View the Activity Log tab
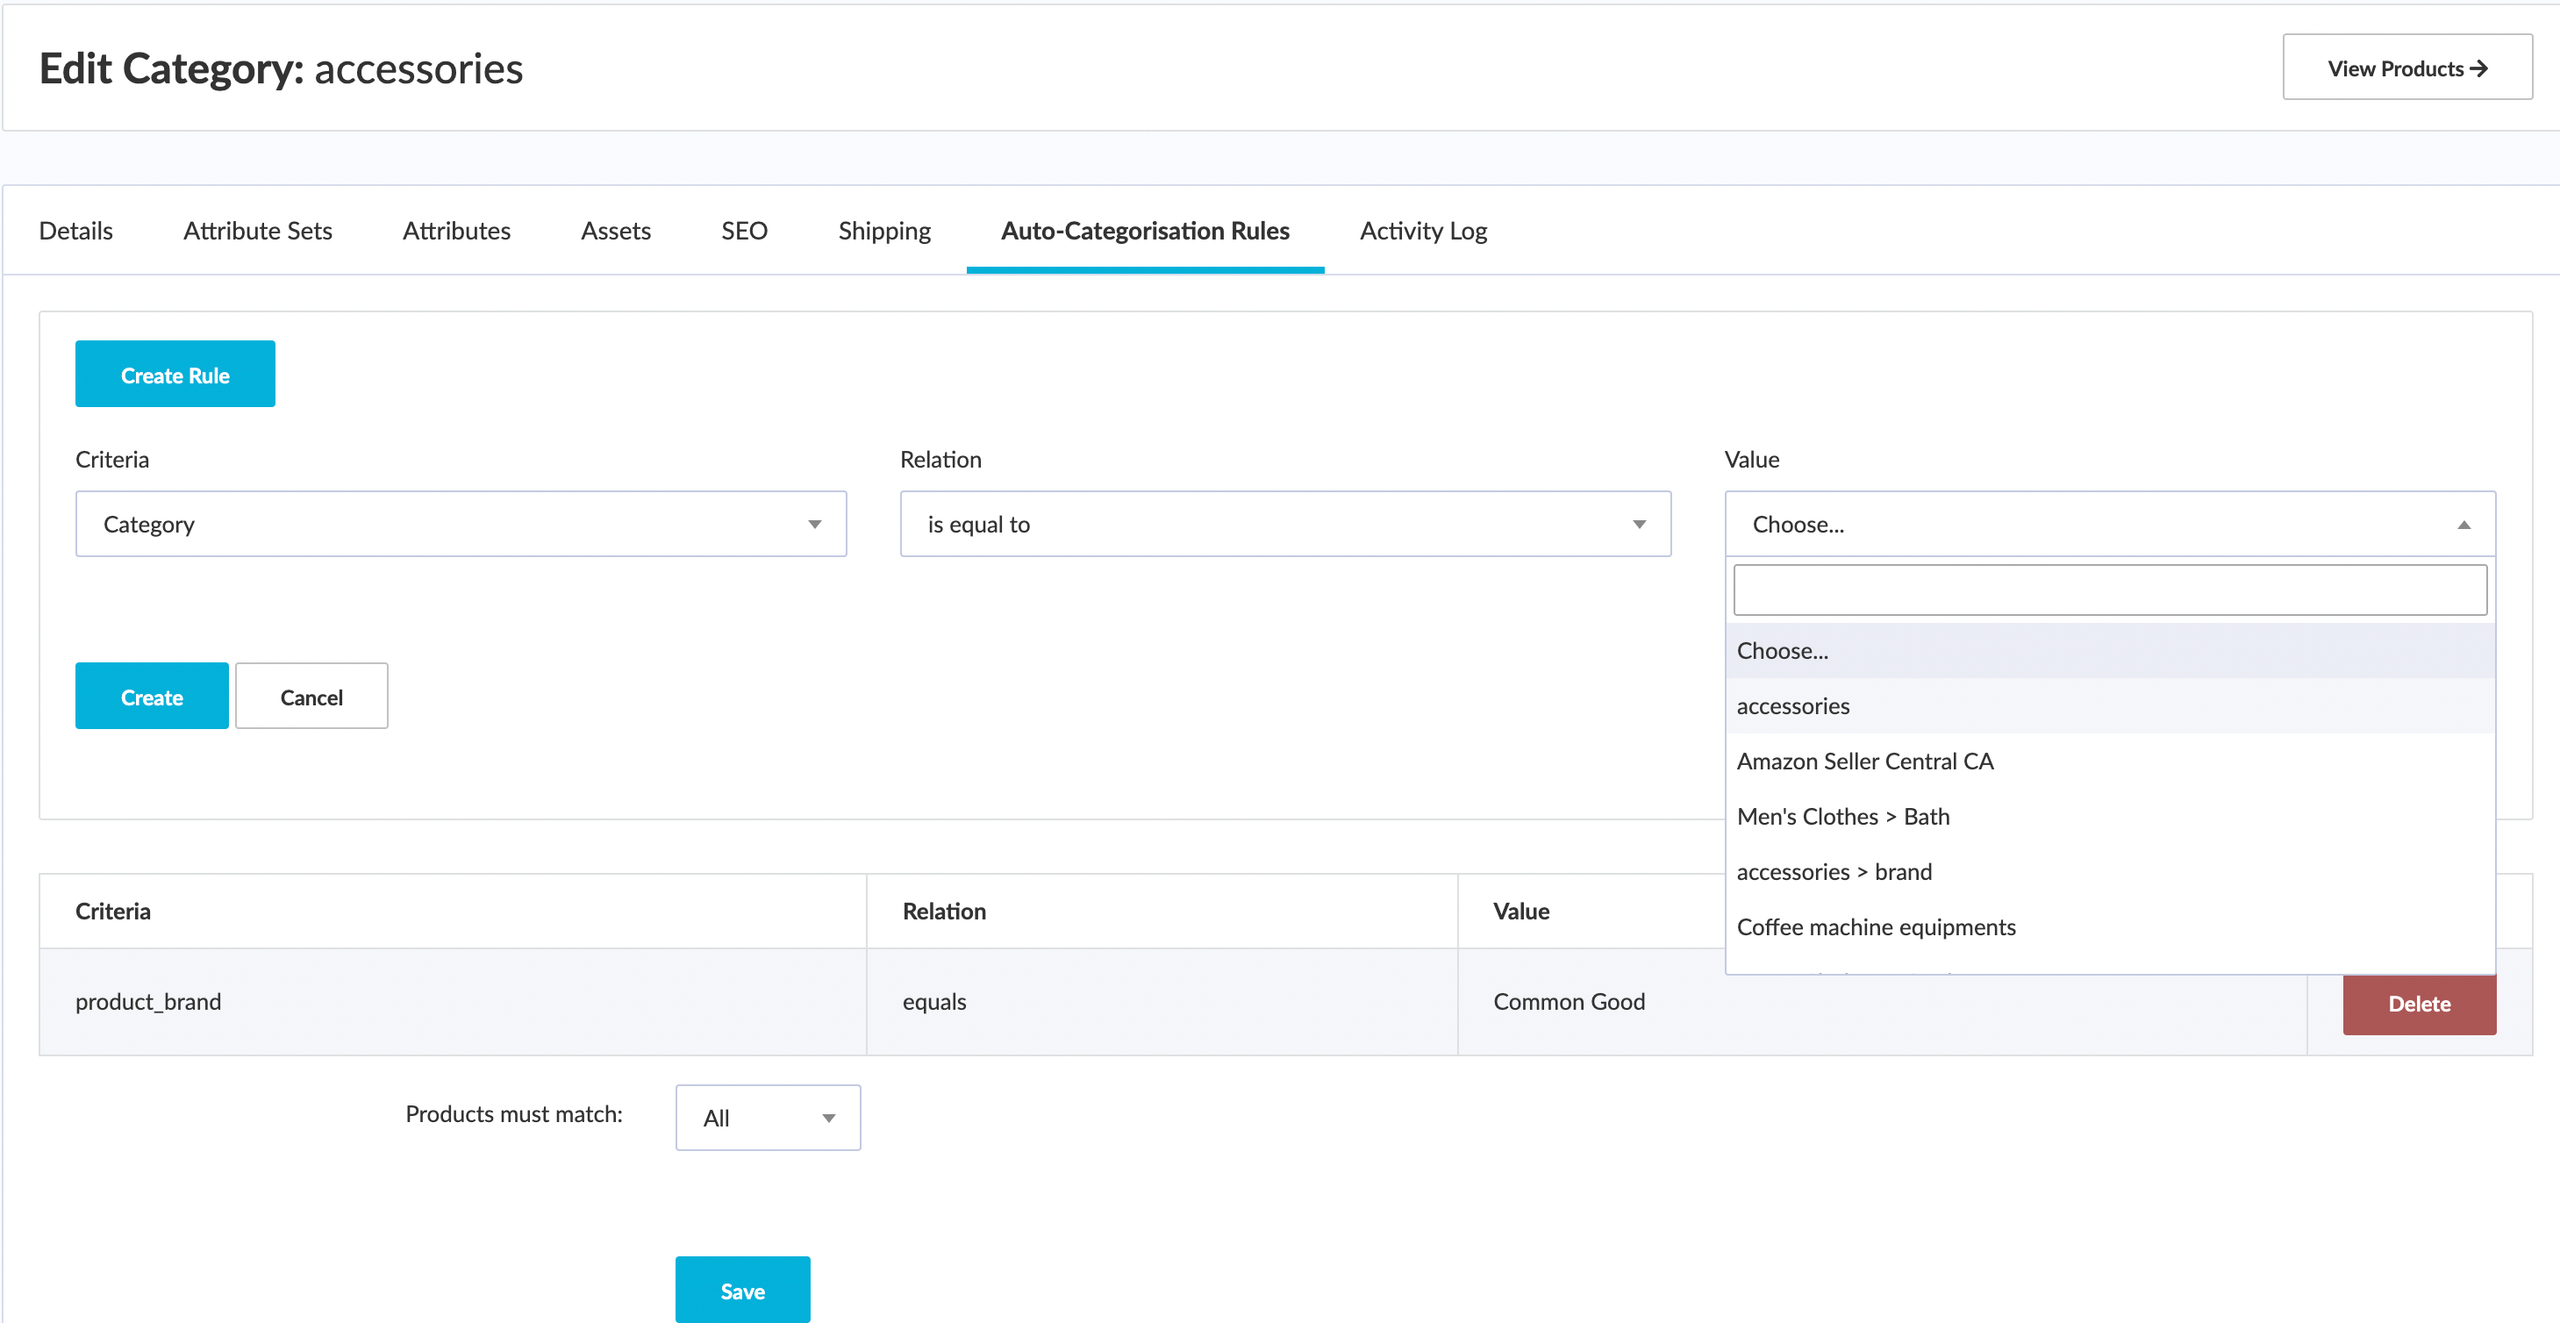The width and height of the screenshot is (2560, 1323). pos(1422,231)
